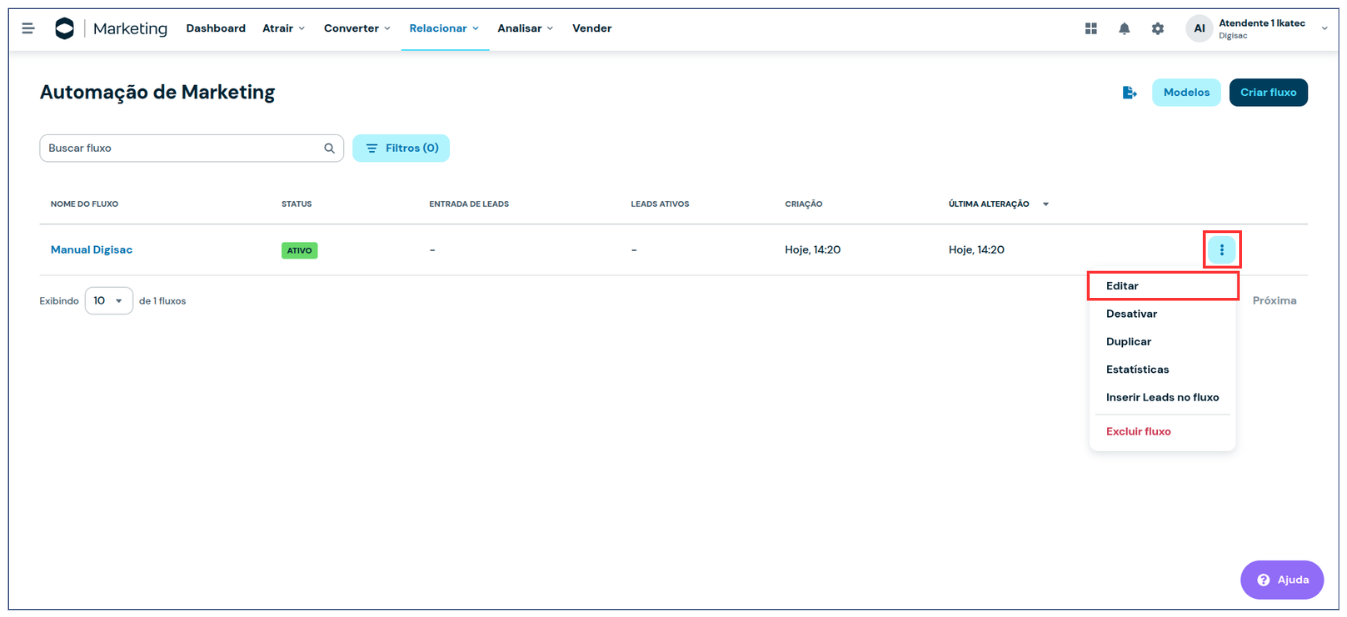This screenshot has width=1347, height=617.
Task: Click the Criar fluxo button
Action: [1267, 93]
